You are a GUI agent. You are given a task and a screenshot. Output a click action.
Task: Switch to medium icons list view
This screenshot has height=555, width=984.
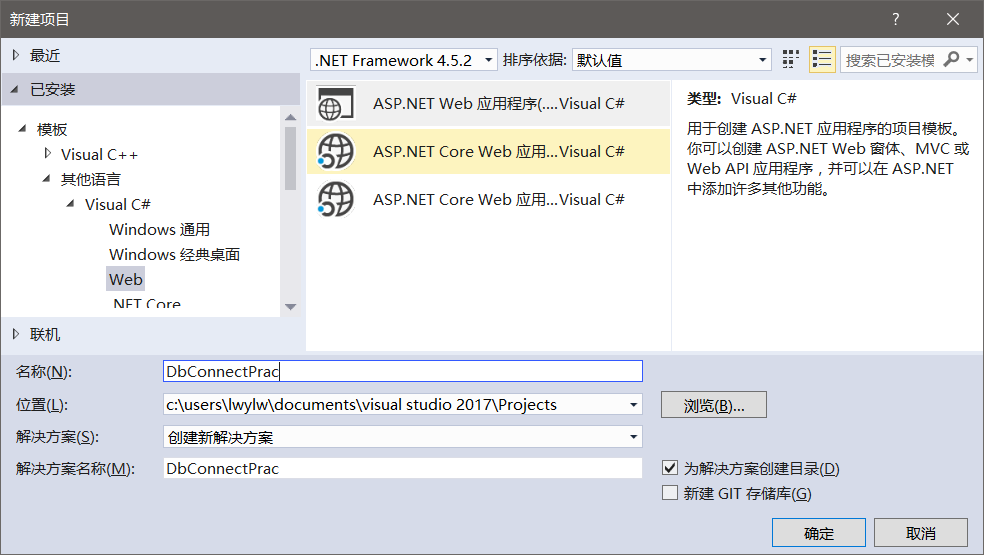[822, 60]
